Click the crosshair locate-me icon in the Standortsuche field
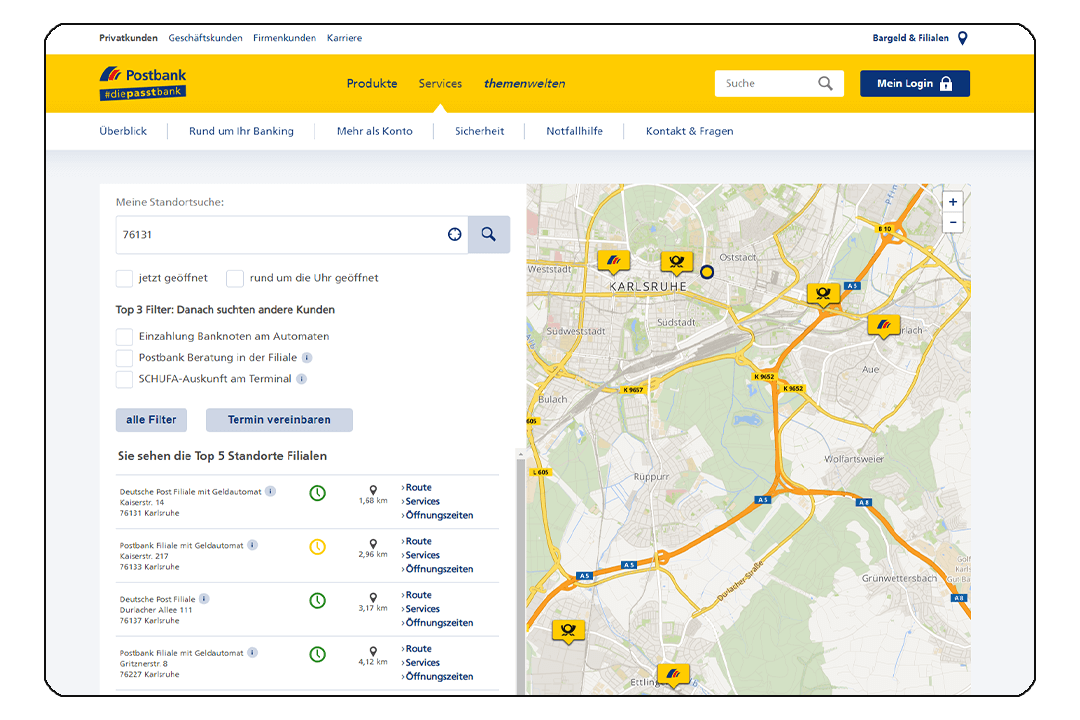The image size is (1080, 720). tap(455, 234)
